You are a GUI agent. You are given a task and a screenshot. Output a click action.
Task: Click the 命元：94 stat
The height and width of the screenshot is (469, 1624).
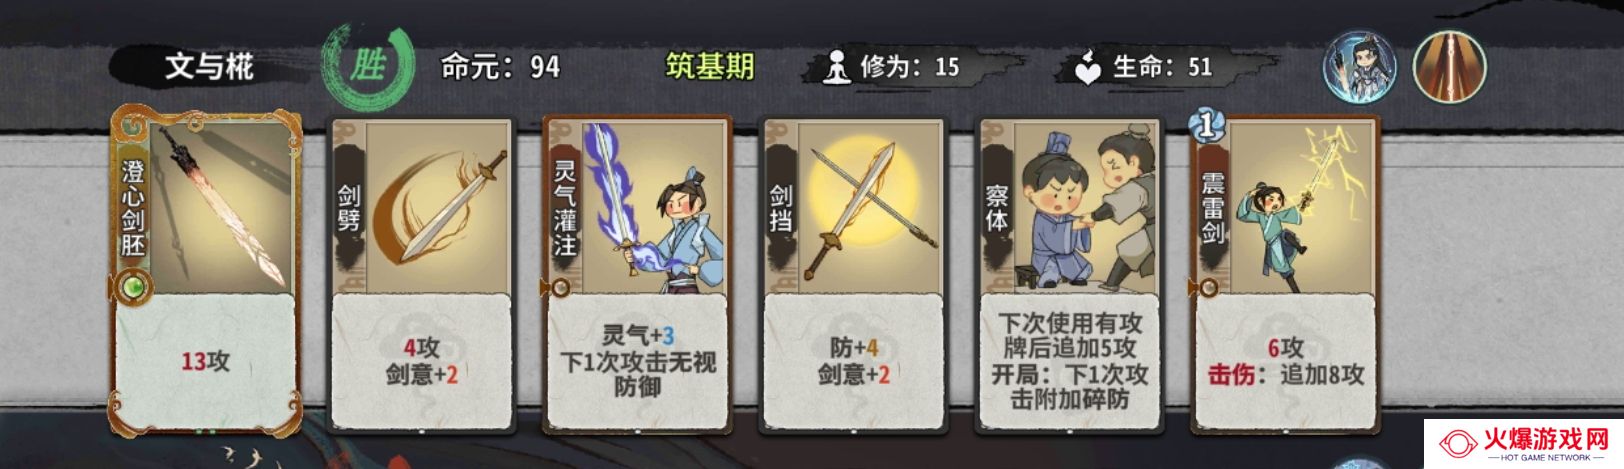point(501,67)
